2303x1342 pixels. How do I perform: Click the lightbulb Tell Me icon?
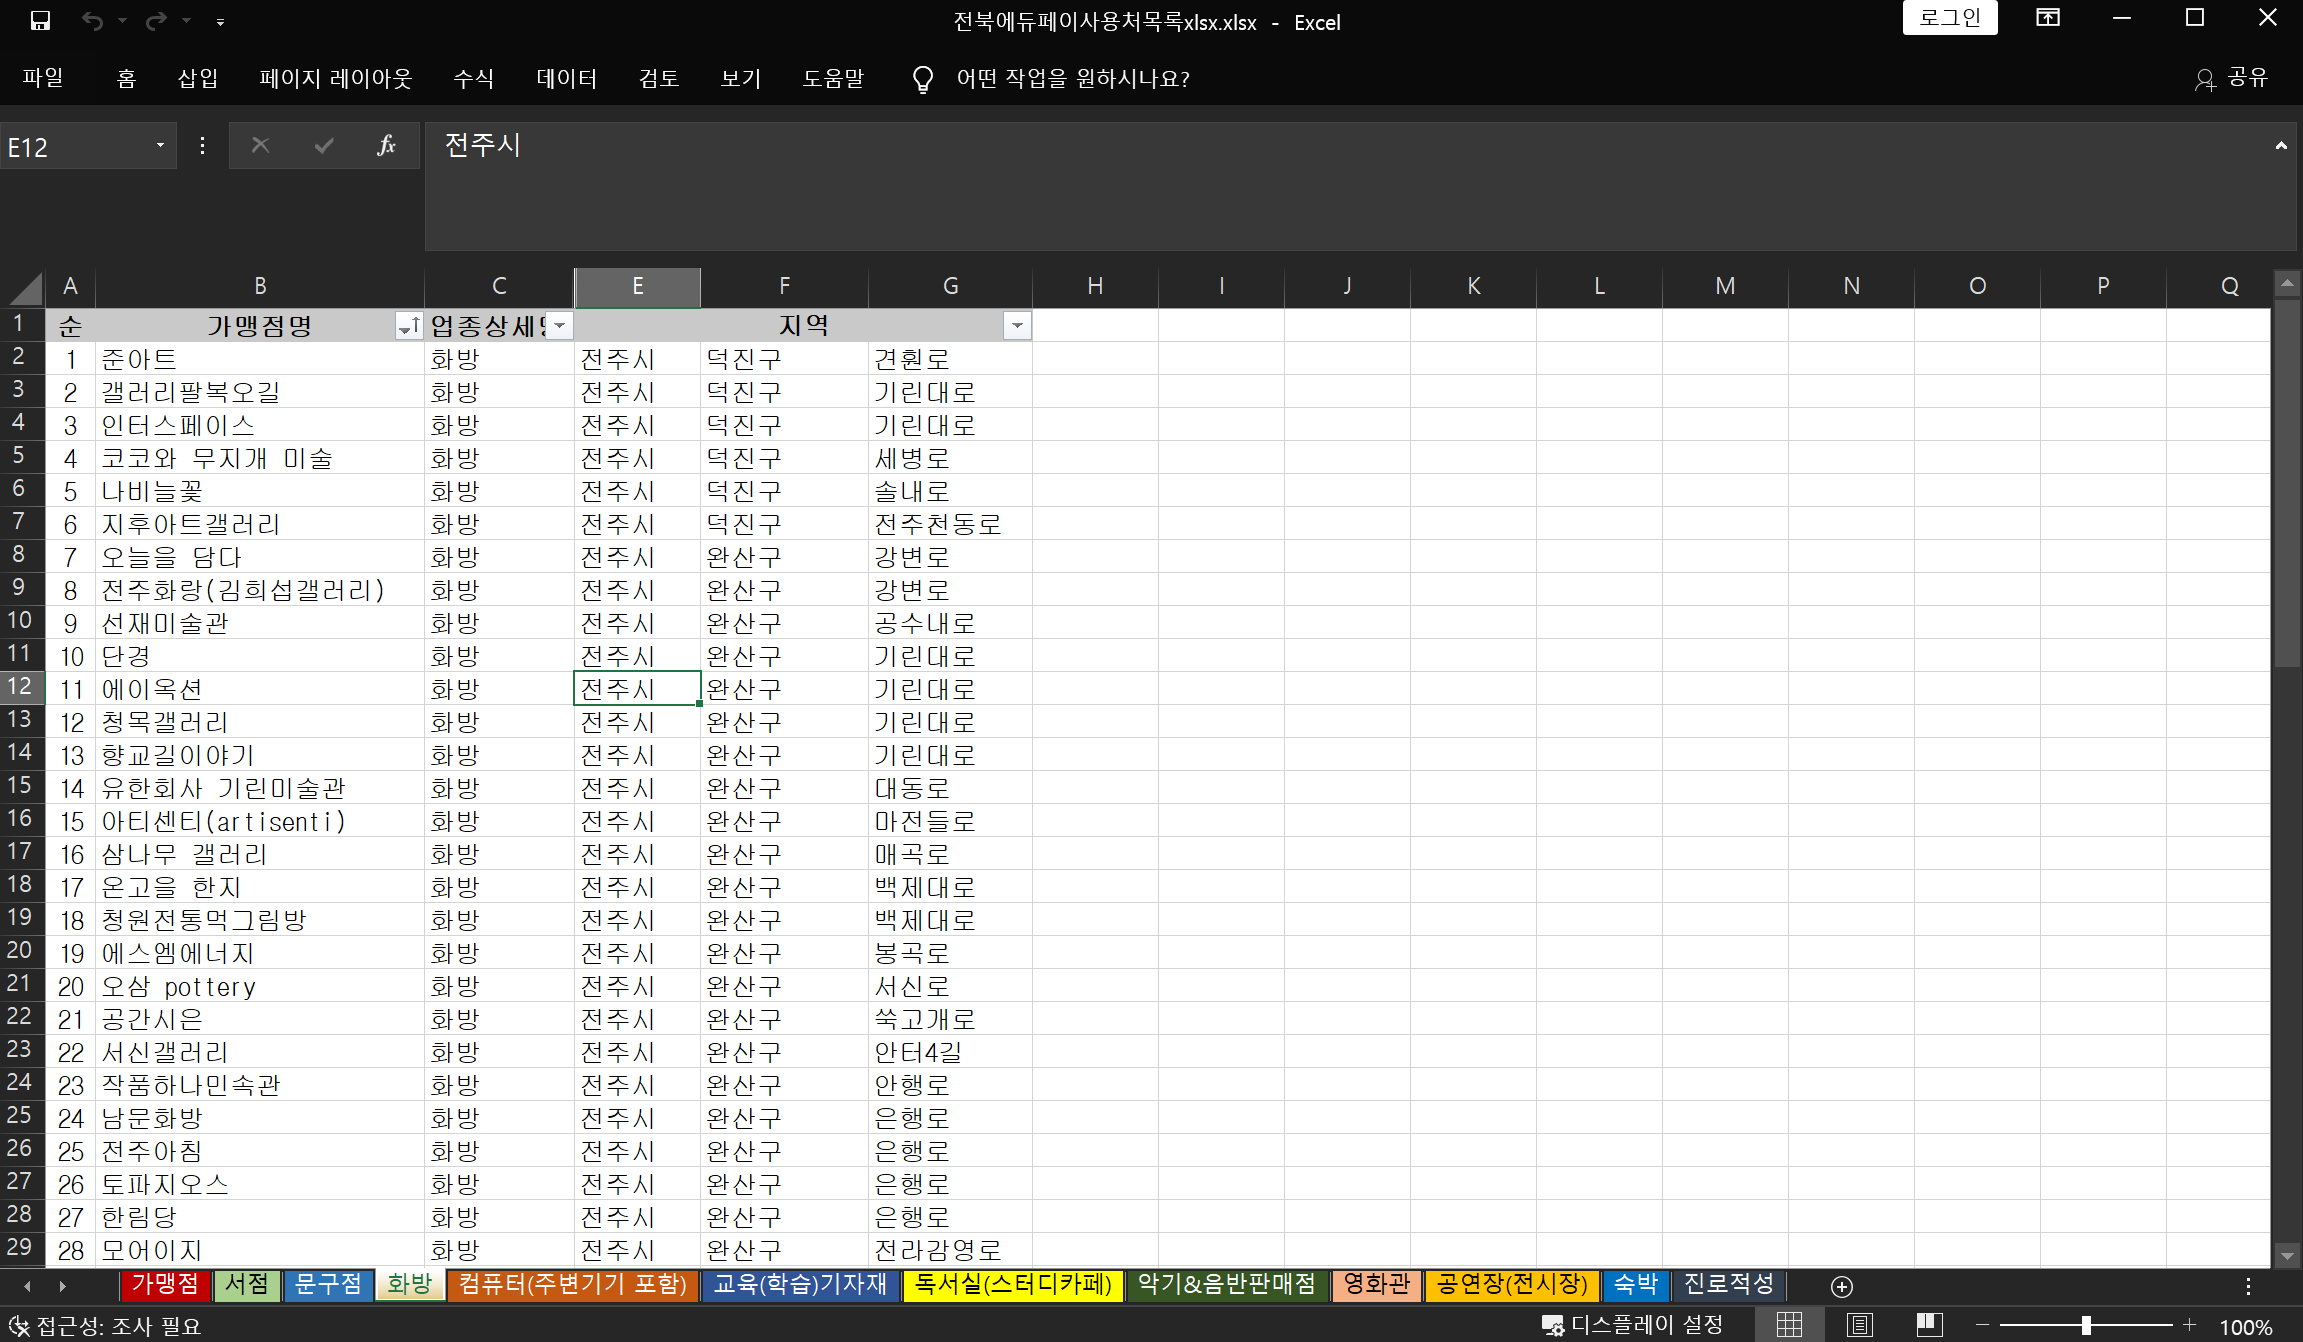922,79
